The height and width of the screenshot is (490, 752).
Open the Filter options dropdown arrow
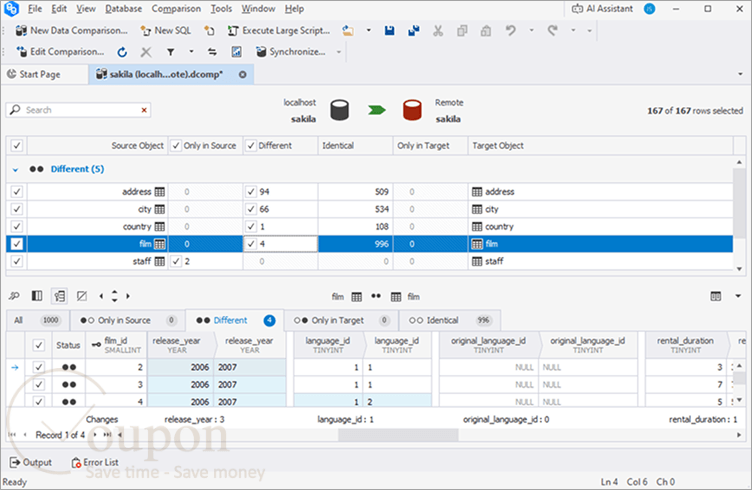191,52
